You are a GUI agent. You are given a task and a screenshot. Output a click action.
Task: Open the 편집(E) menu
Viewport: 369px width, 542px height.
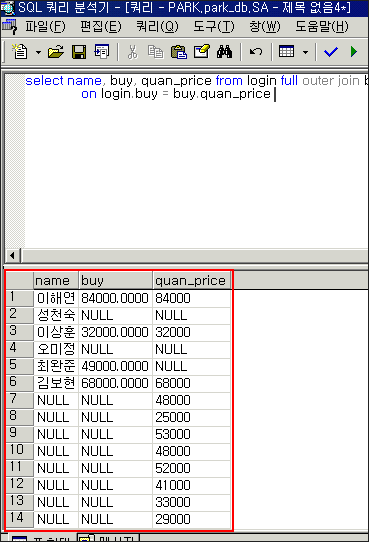click(101, 27)
